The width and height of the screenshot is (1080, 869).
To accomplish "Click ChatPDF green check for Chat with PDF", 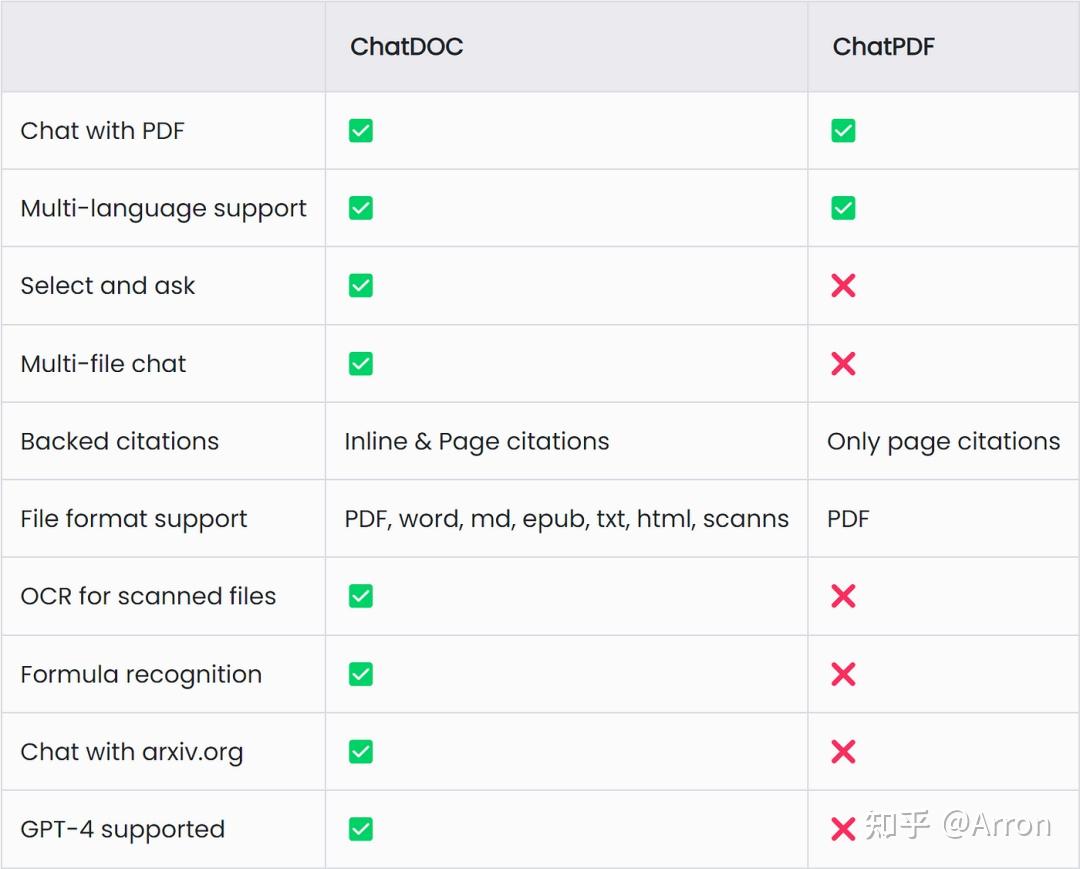I will pos(843,131).
